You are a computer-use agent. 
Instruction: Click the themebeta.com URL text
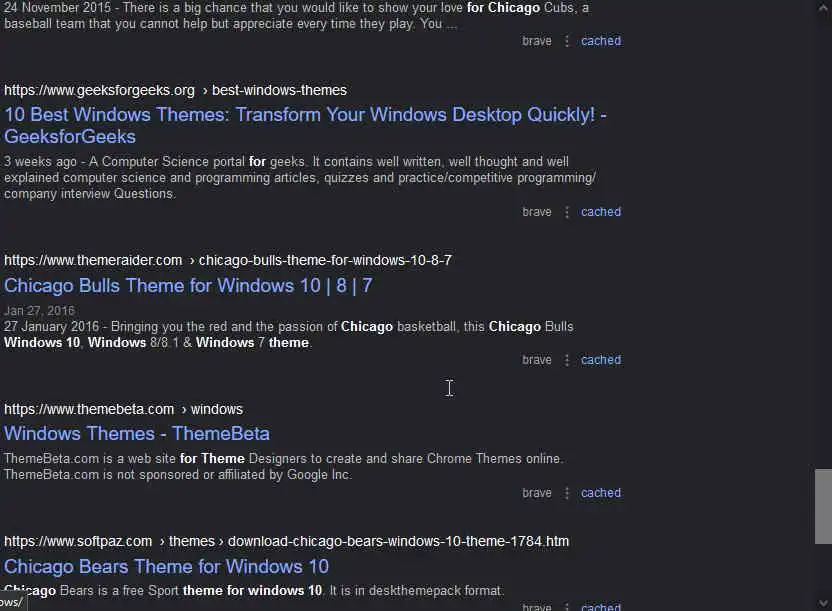click(x=89, y=409)
